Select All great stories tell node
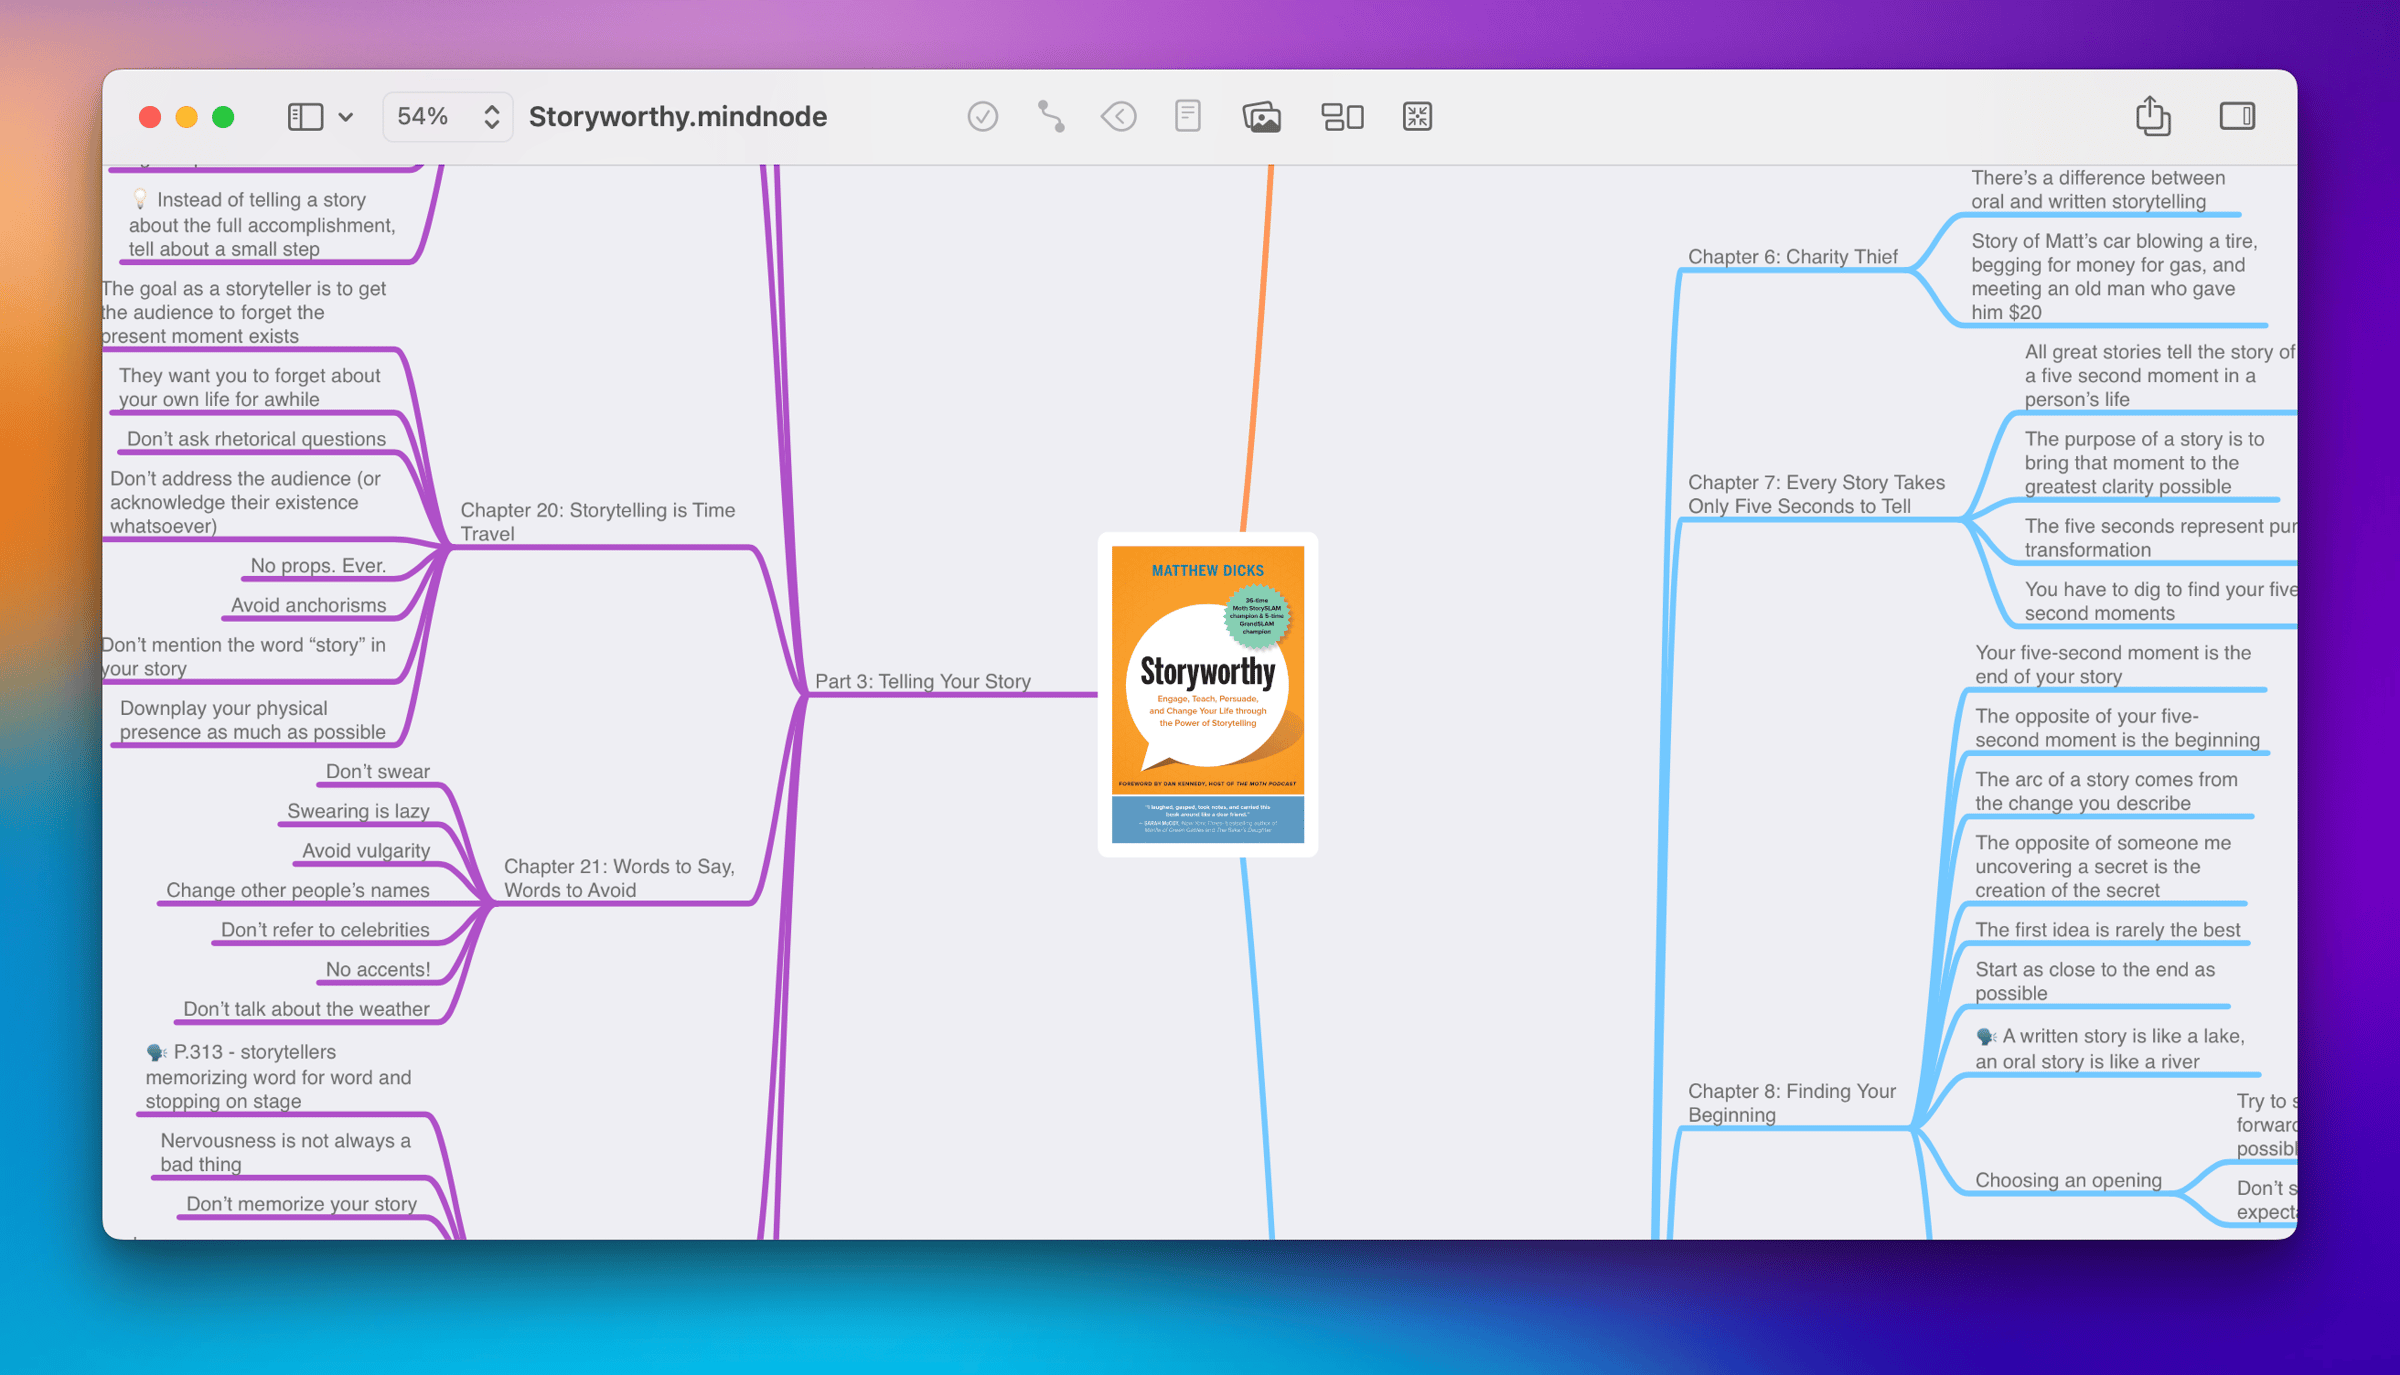Viewport: 2400px width, 1375px height. click(x=2160, y=375)
